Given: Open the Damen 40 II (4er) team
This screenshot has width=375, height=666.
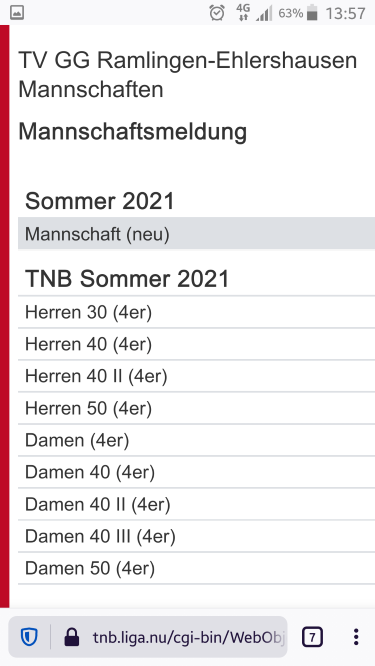Looking at the screenshot, I should [196, 504].
